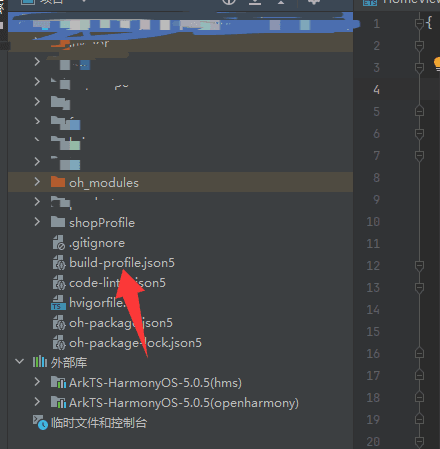The width and height of the screenshot is (440, 449).
Task: Toggle the fold marker on line 5
Action: pos(419,111)
